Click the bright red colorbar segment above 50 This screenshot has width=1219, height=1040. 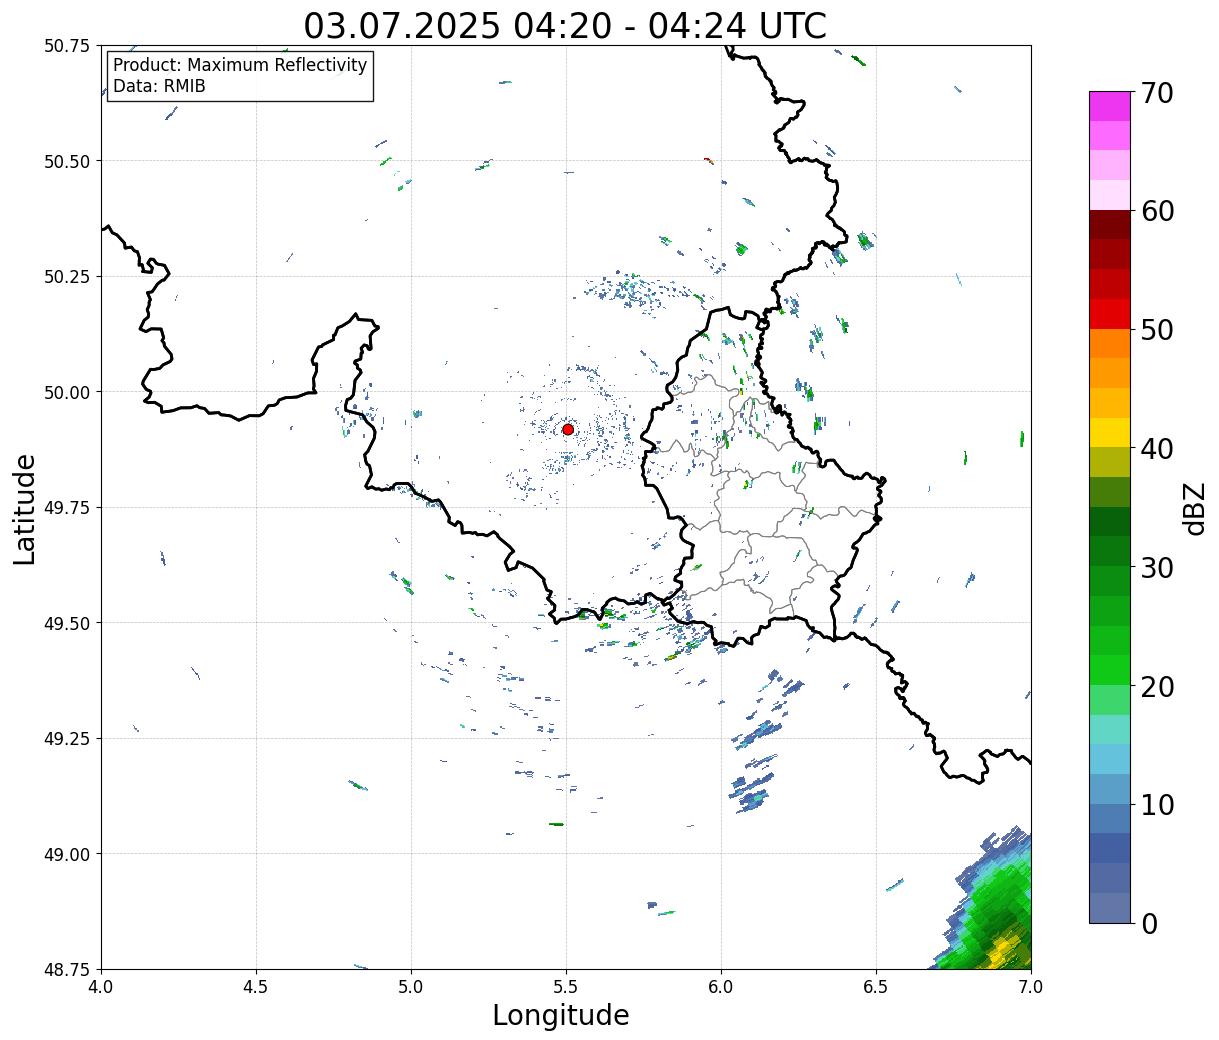click(1110, 314)
